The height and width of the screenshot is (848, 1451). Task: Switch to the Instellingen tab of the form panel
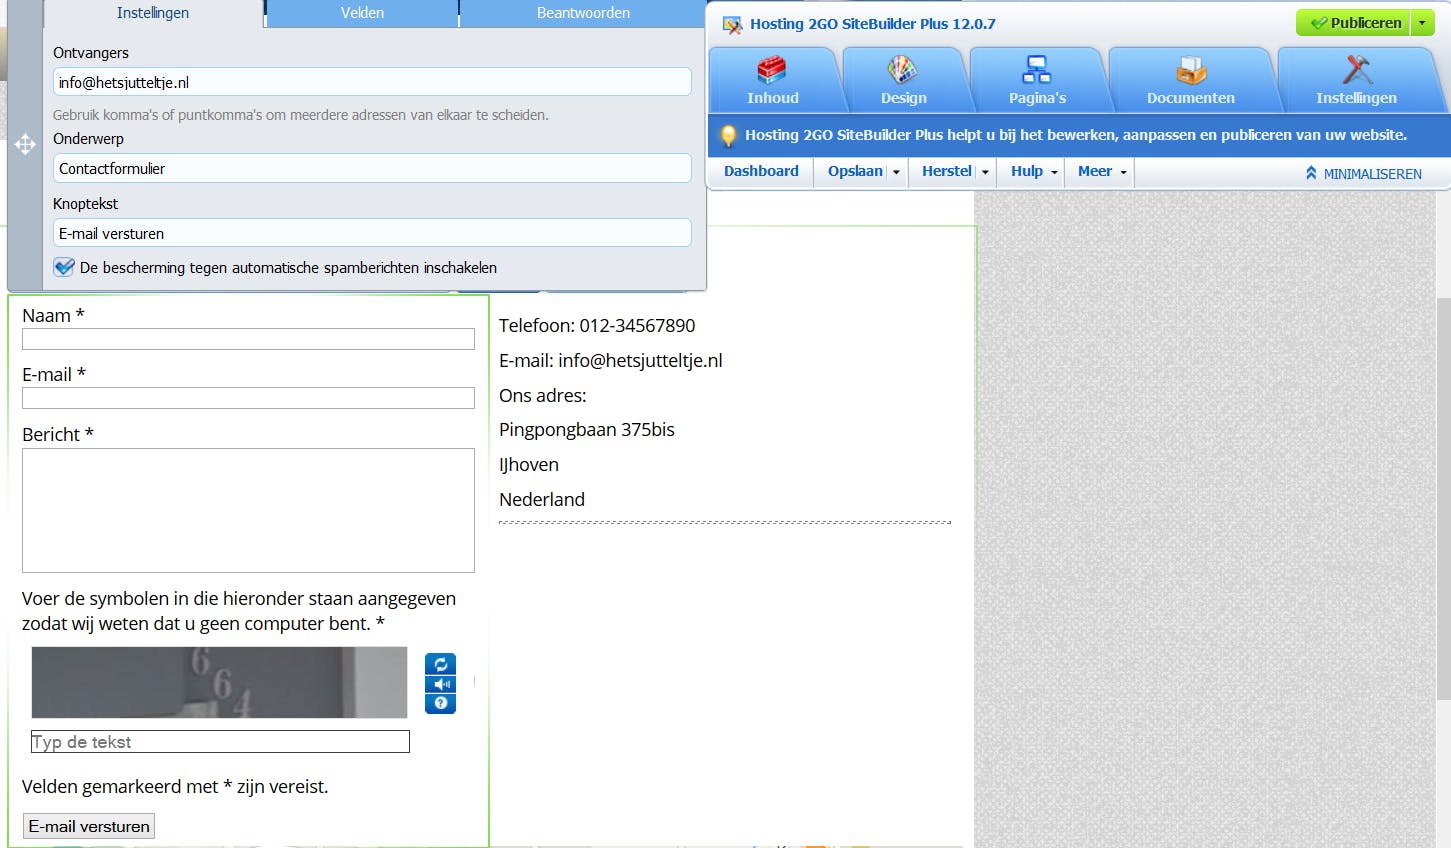coord(153,13)
